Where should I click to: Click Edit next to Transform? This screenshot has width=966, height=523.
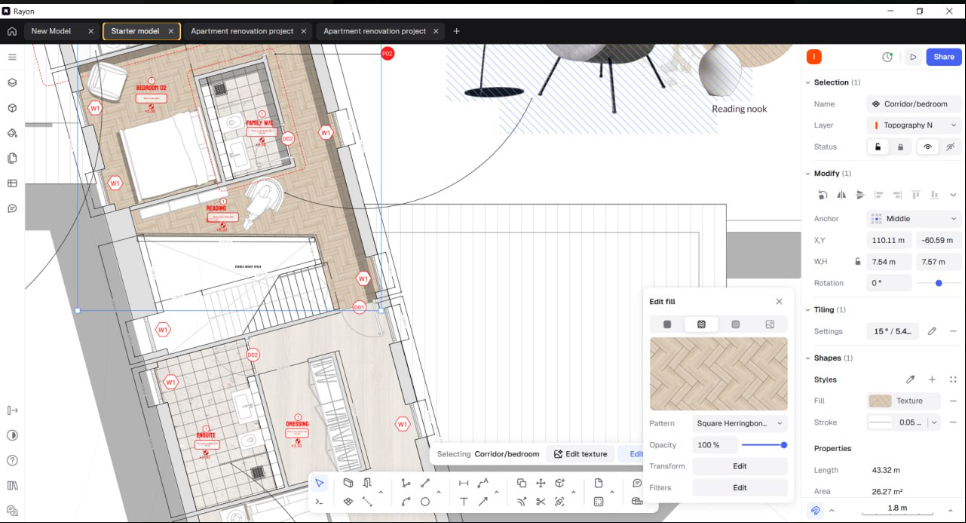[740, 466]
